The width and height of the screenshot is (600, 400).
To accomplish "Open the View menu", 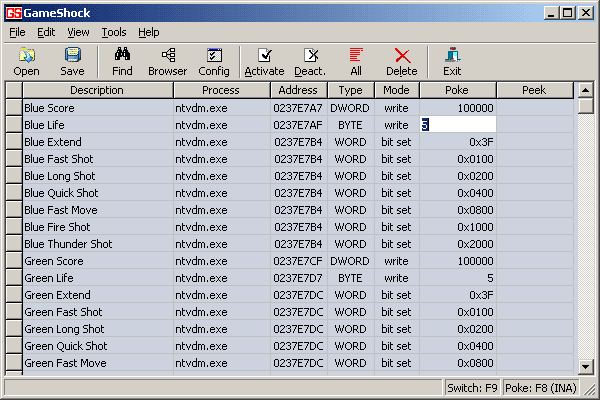I will point(78,33).
